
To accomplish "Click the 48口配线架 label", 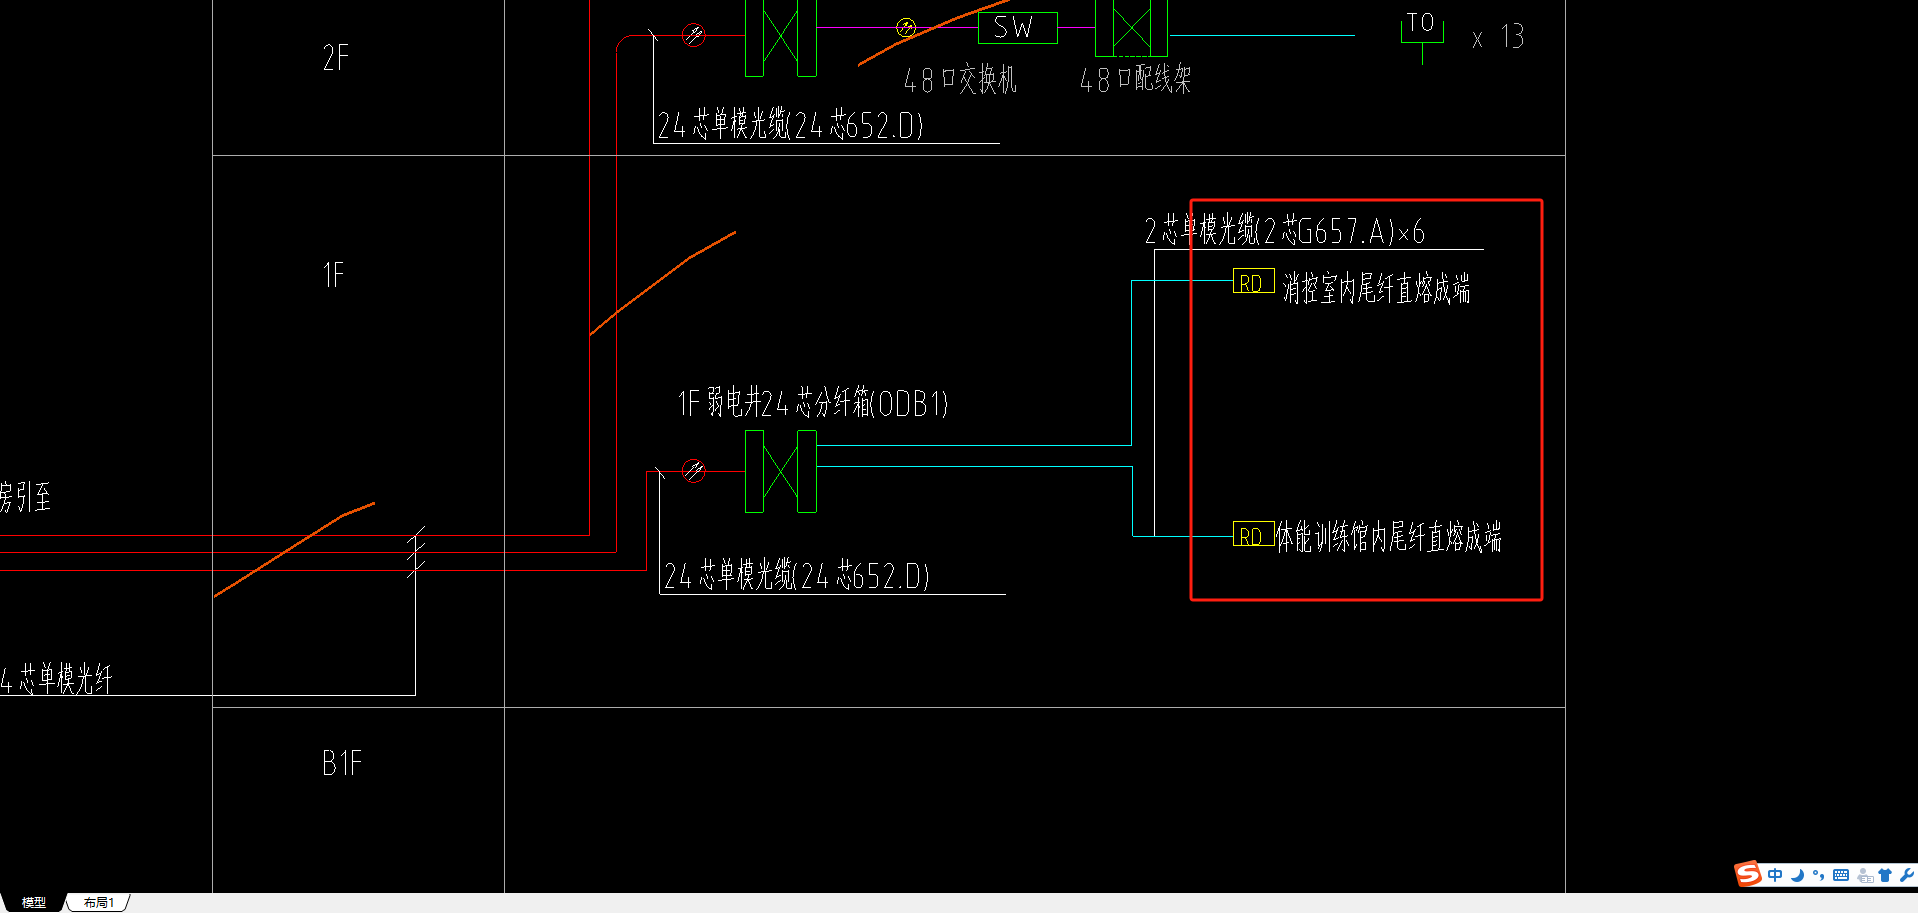I will [x=1135, y=79].
